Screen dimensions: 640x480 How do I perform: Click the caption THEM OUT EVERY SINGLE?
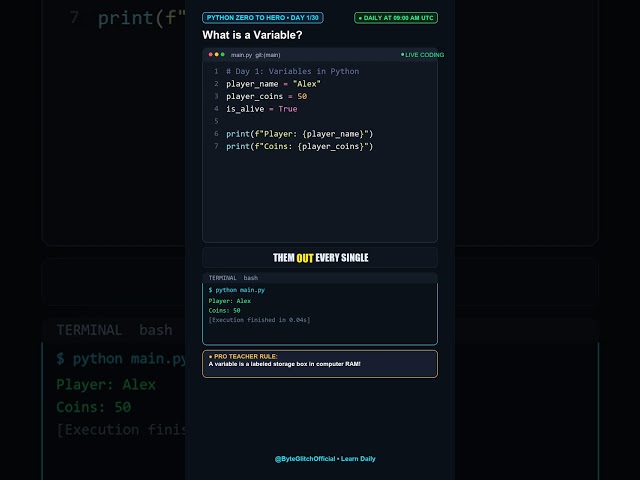pyautogui.click(x=320, y=258)
